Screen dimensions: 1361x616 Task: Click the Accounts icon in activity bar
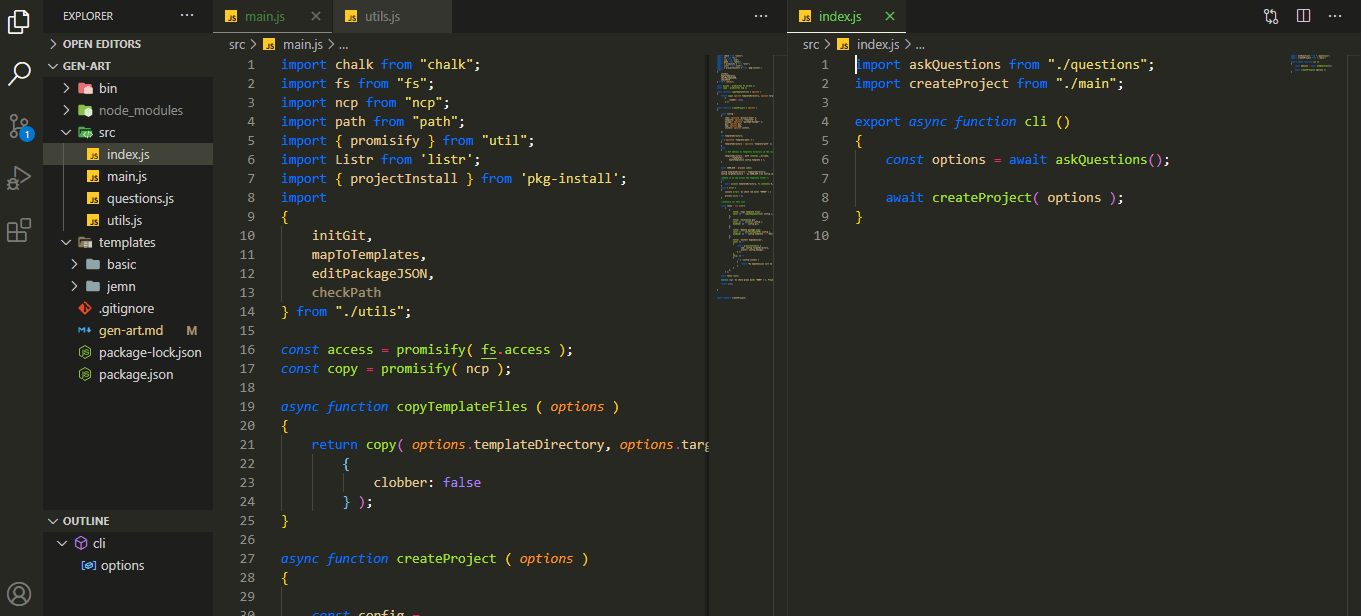pyautogui.click(x=20, y=593)
